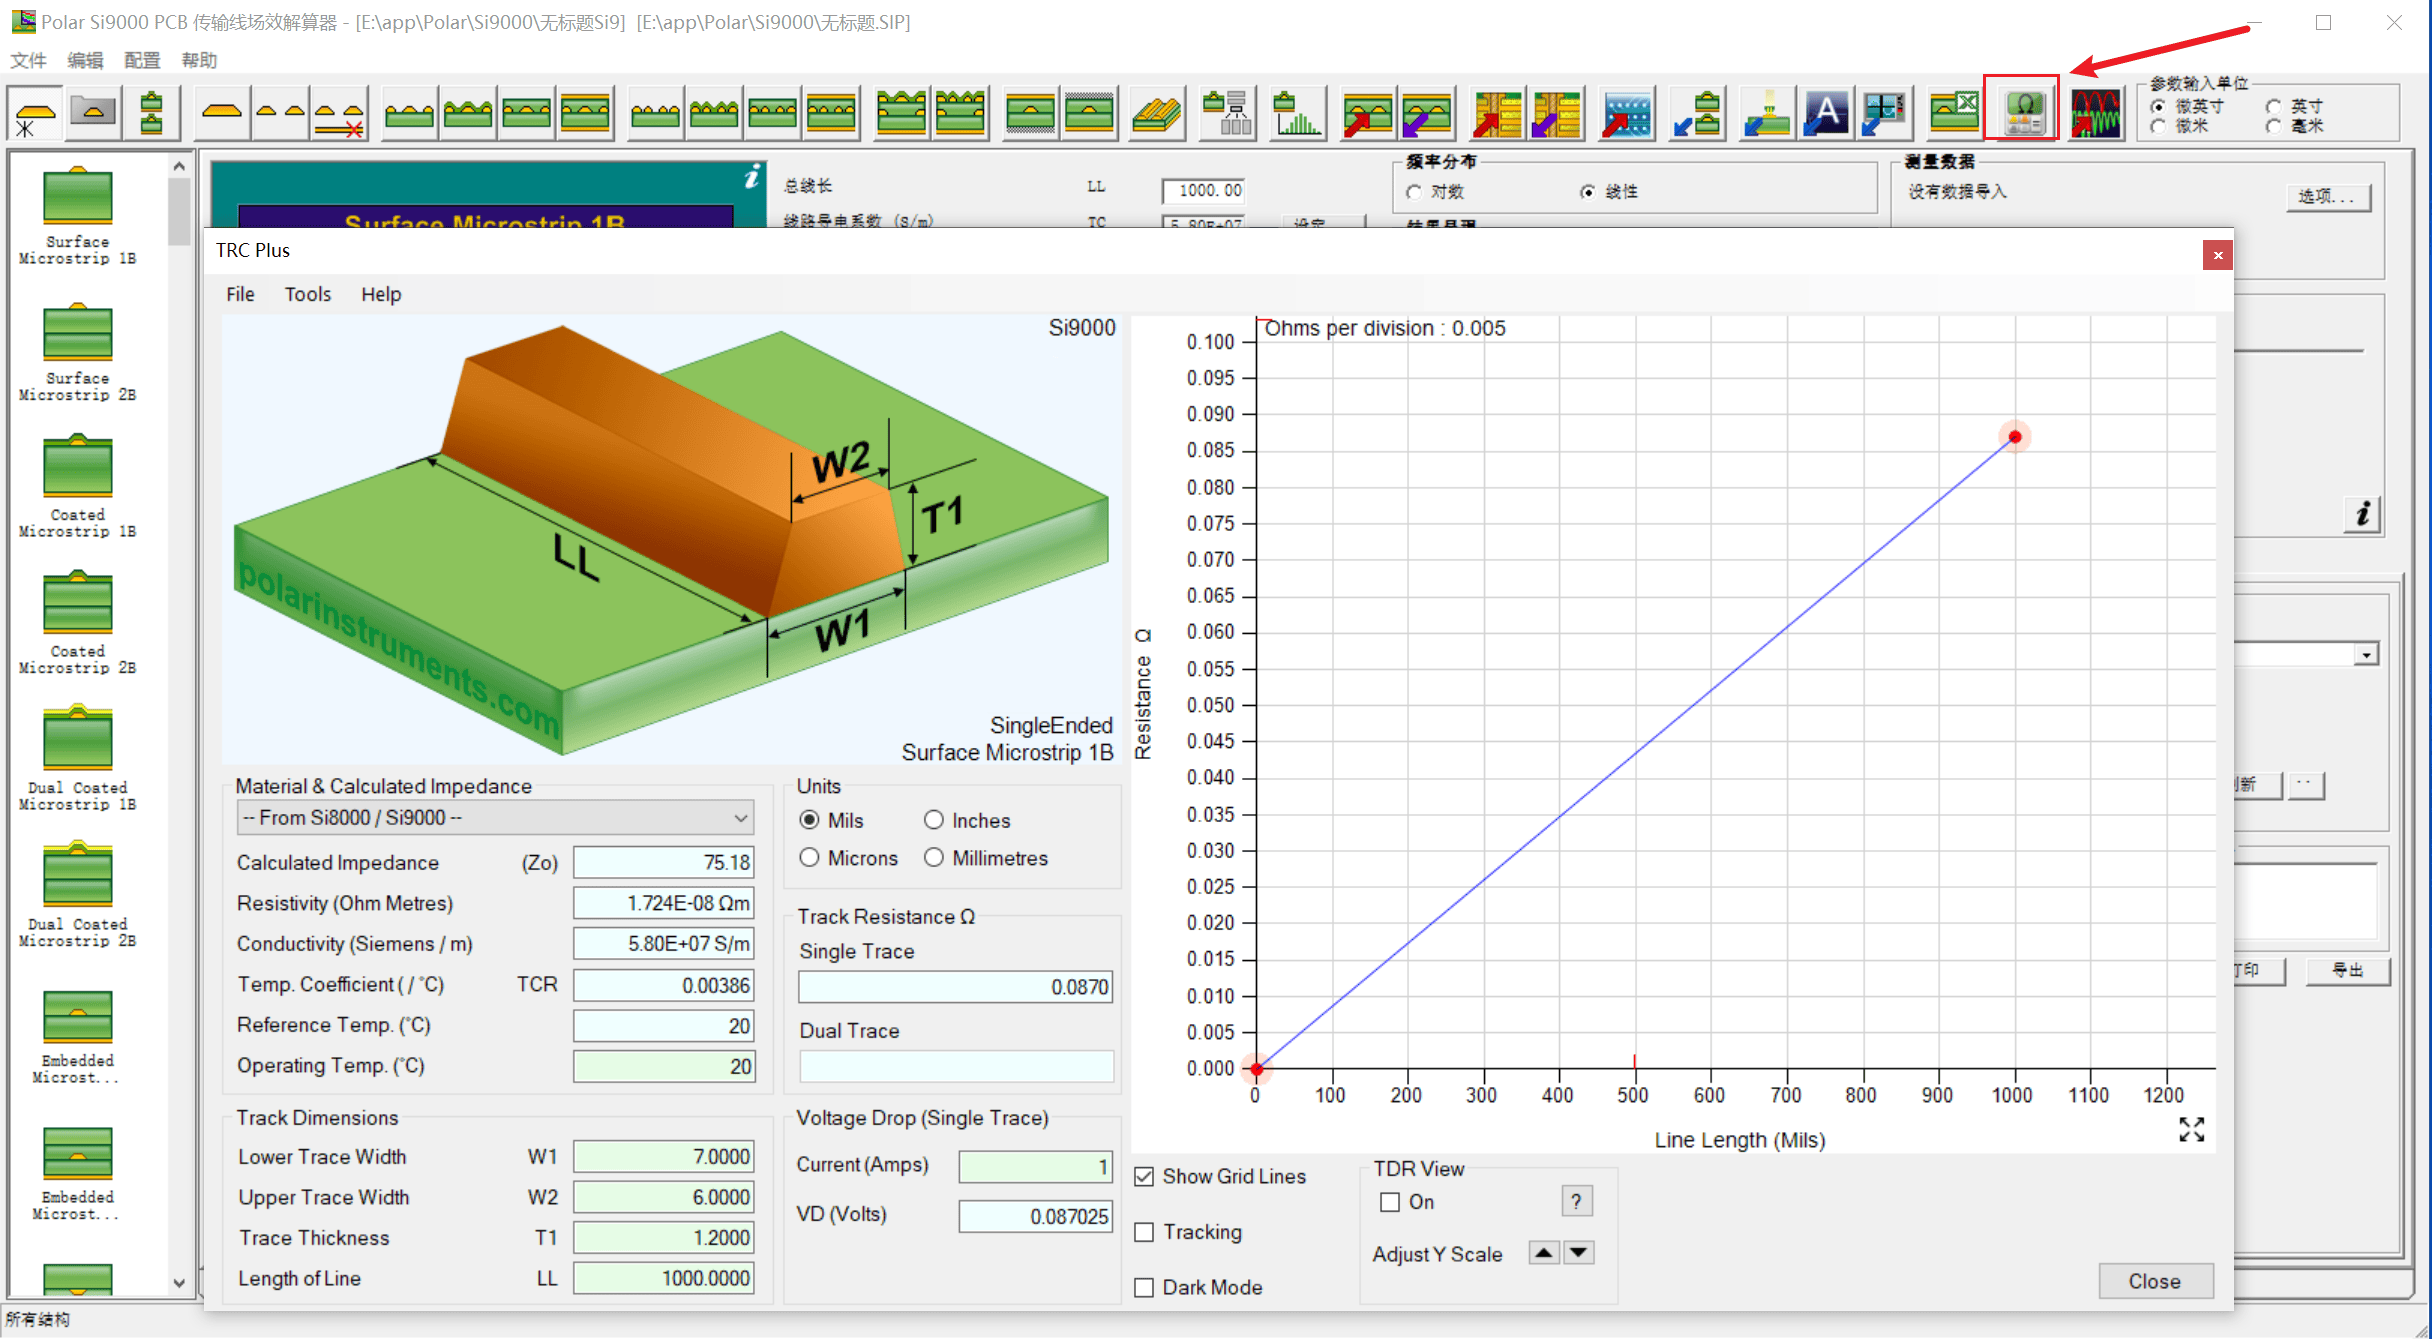Uncheck Show Grid Lines checkbox

pyautogui.click(x=1145, y=1177)
